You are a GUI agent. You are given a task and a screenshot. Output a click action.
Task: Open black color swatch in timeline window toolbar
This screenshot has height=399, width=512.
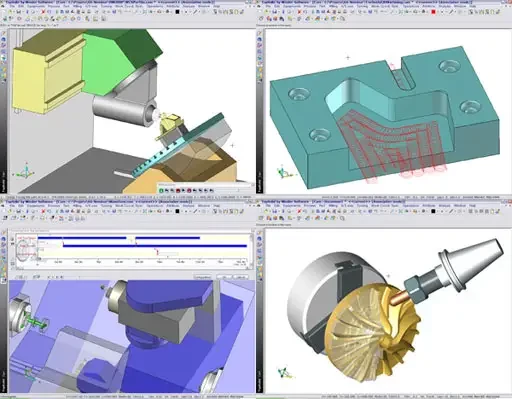click(x=177, y=211)
